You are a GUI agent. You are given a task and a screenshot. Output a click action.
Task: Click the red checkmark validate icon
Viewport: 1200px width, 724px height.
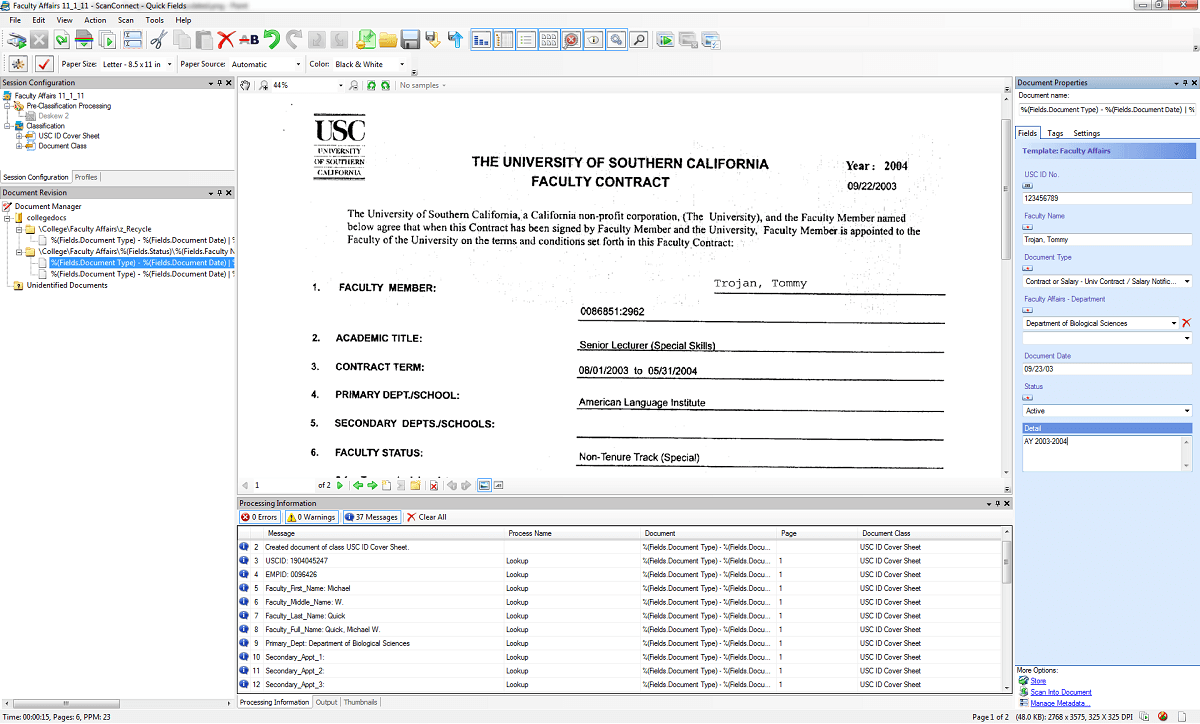44,64
